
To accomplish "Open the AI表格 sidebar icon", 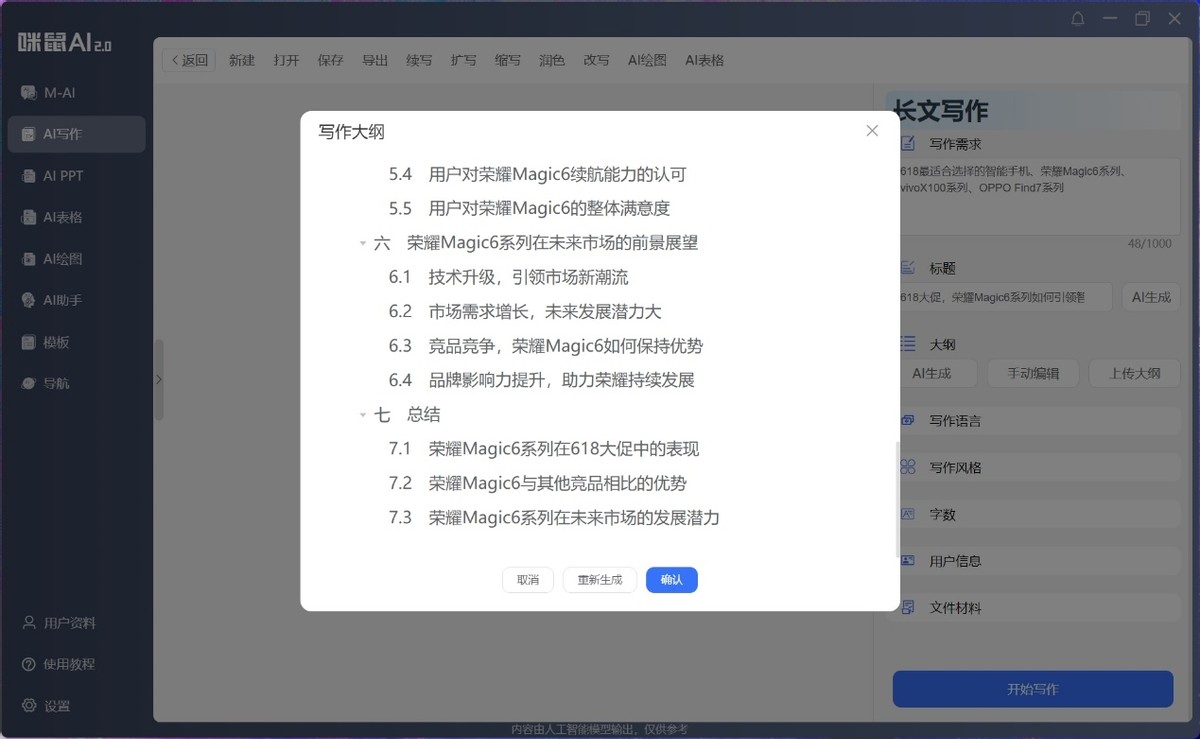I will [29, 217].
